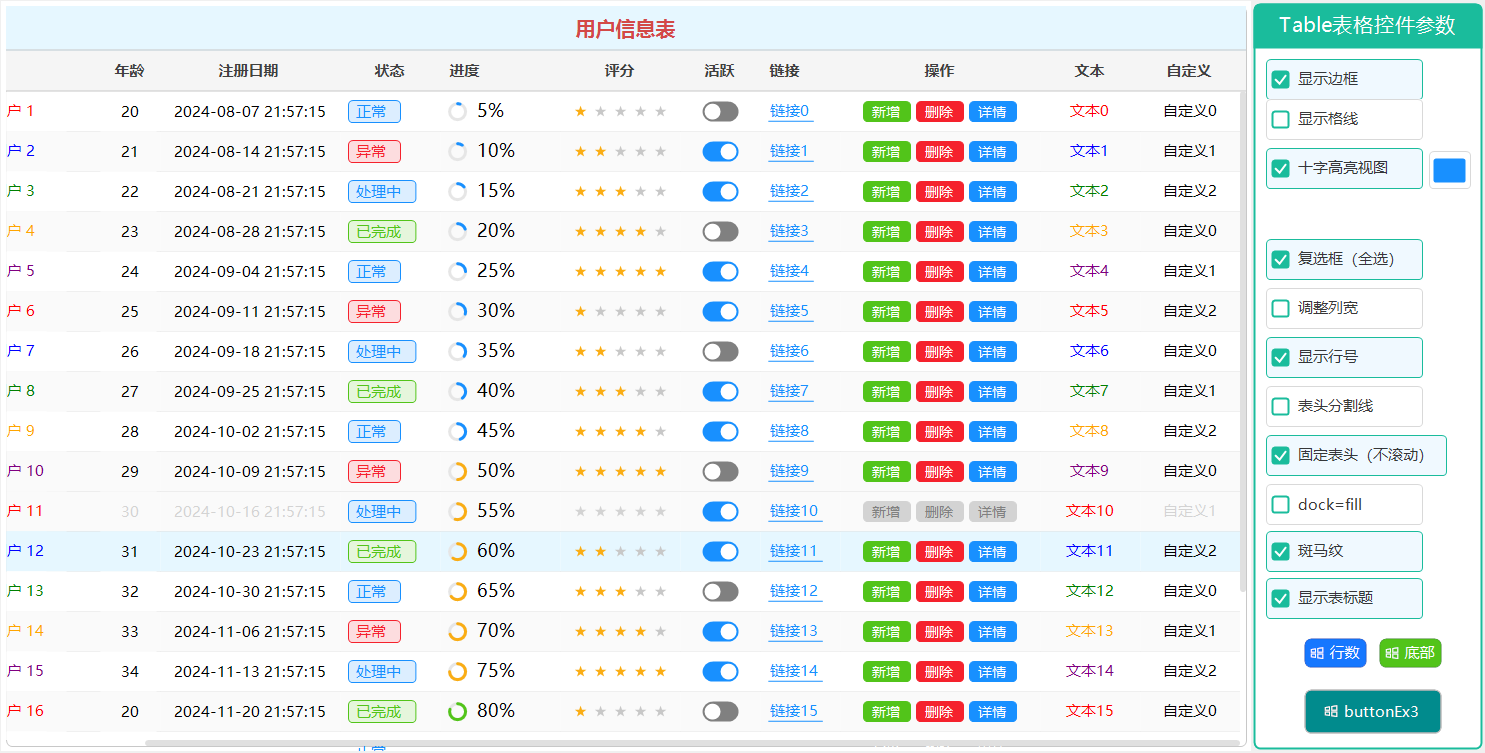Viewport: 1485px width, 753px height.
Task: Click 删除 button in row 户 16
Action: tap(939, 711)
